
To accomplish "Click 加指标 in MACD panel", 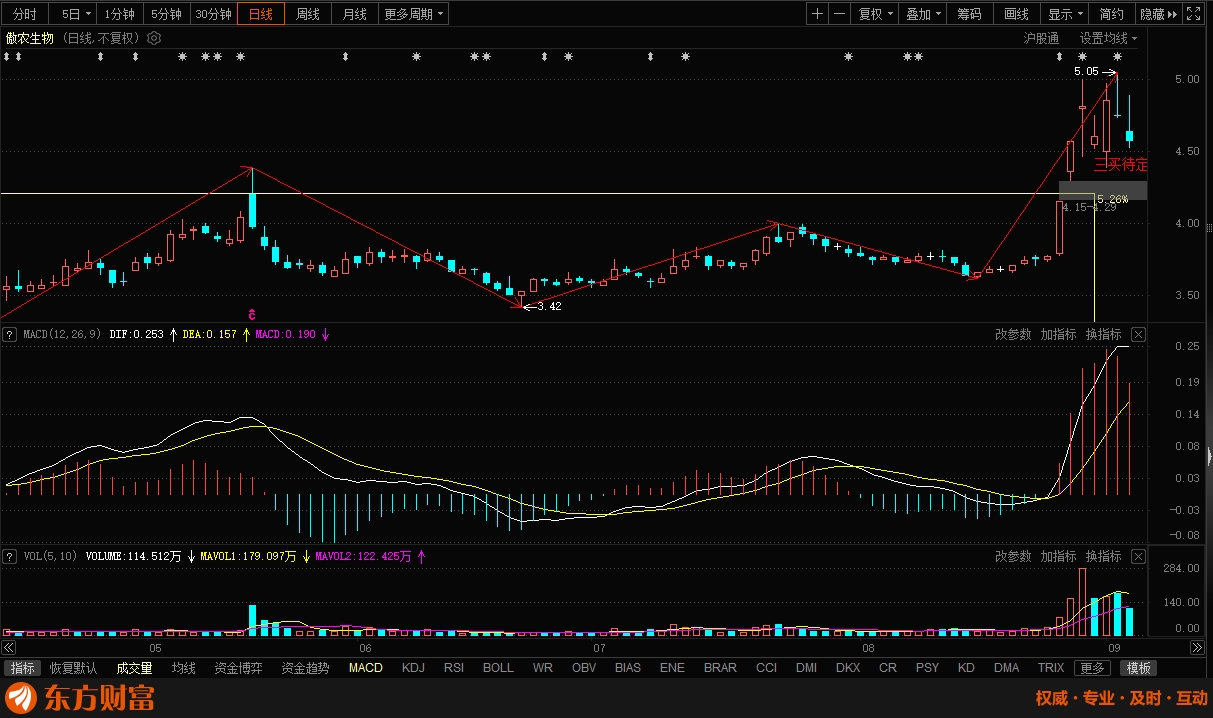I will tap(1058, 334).
